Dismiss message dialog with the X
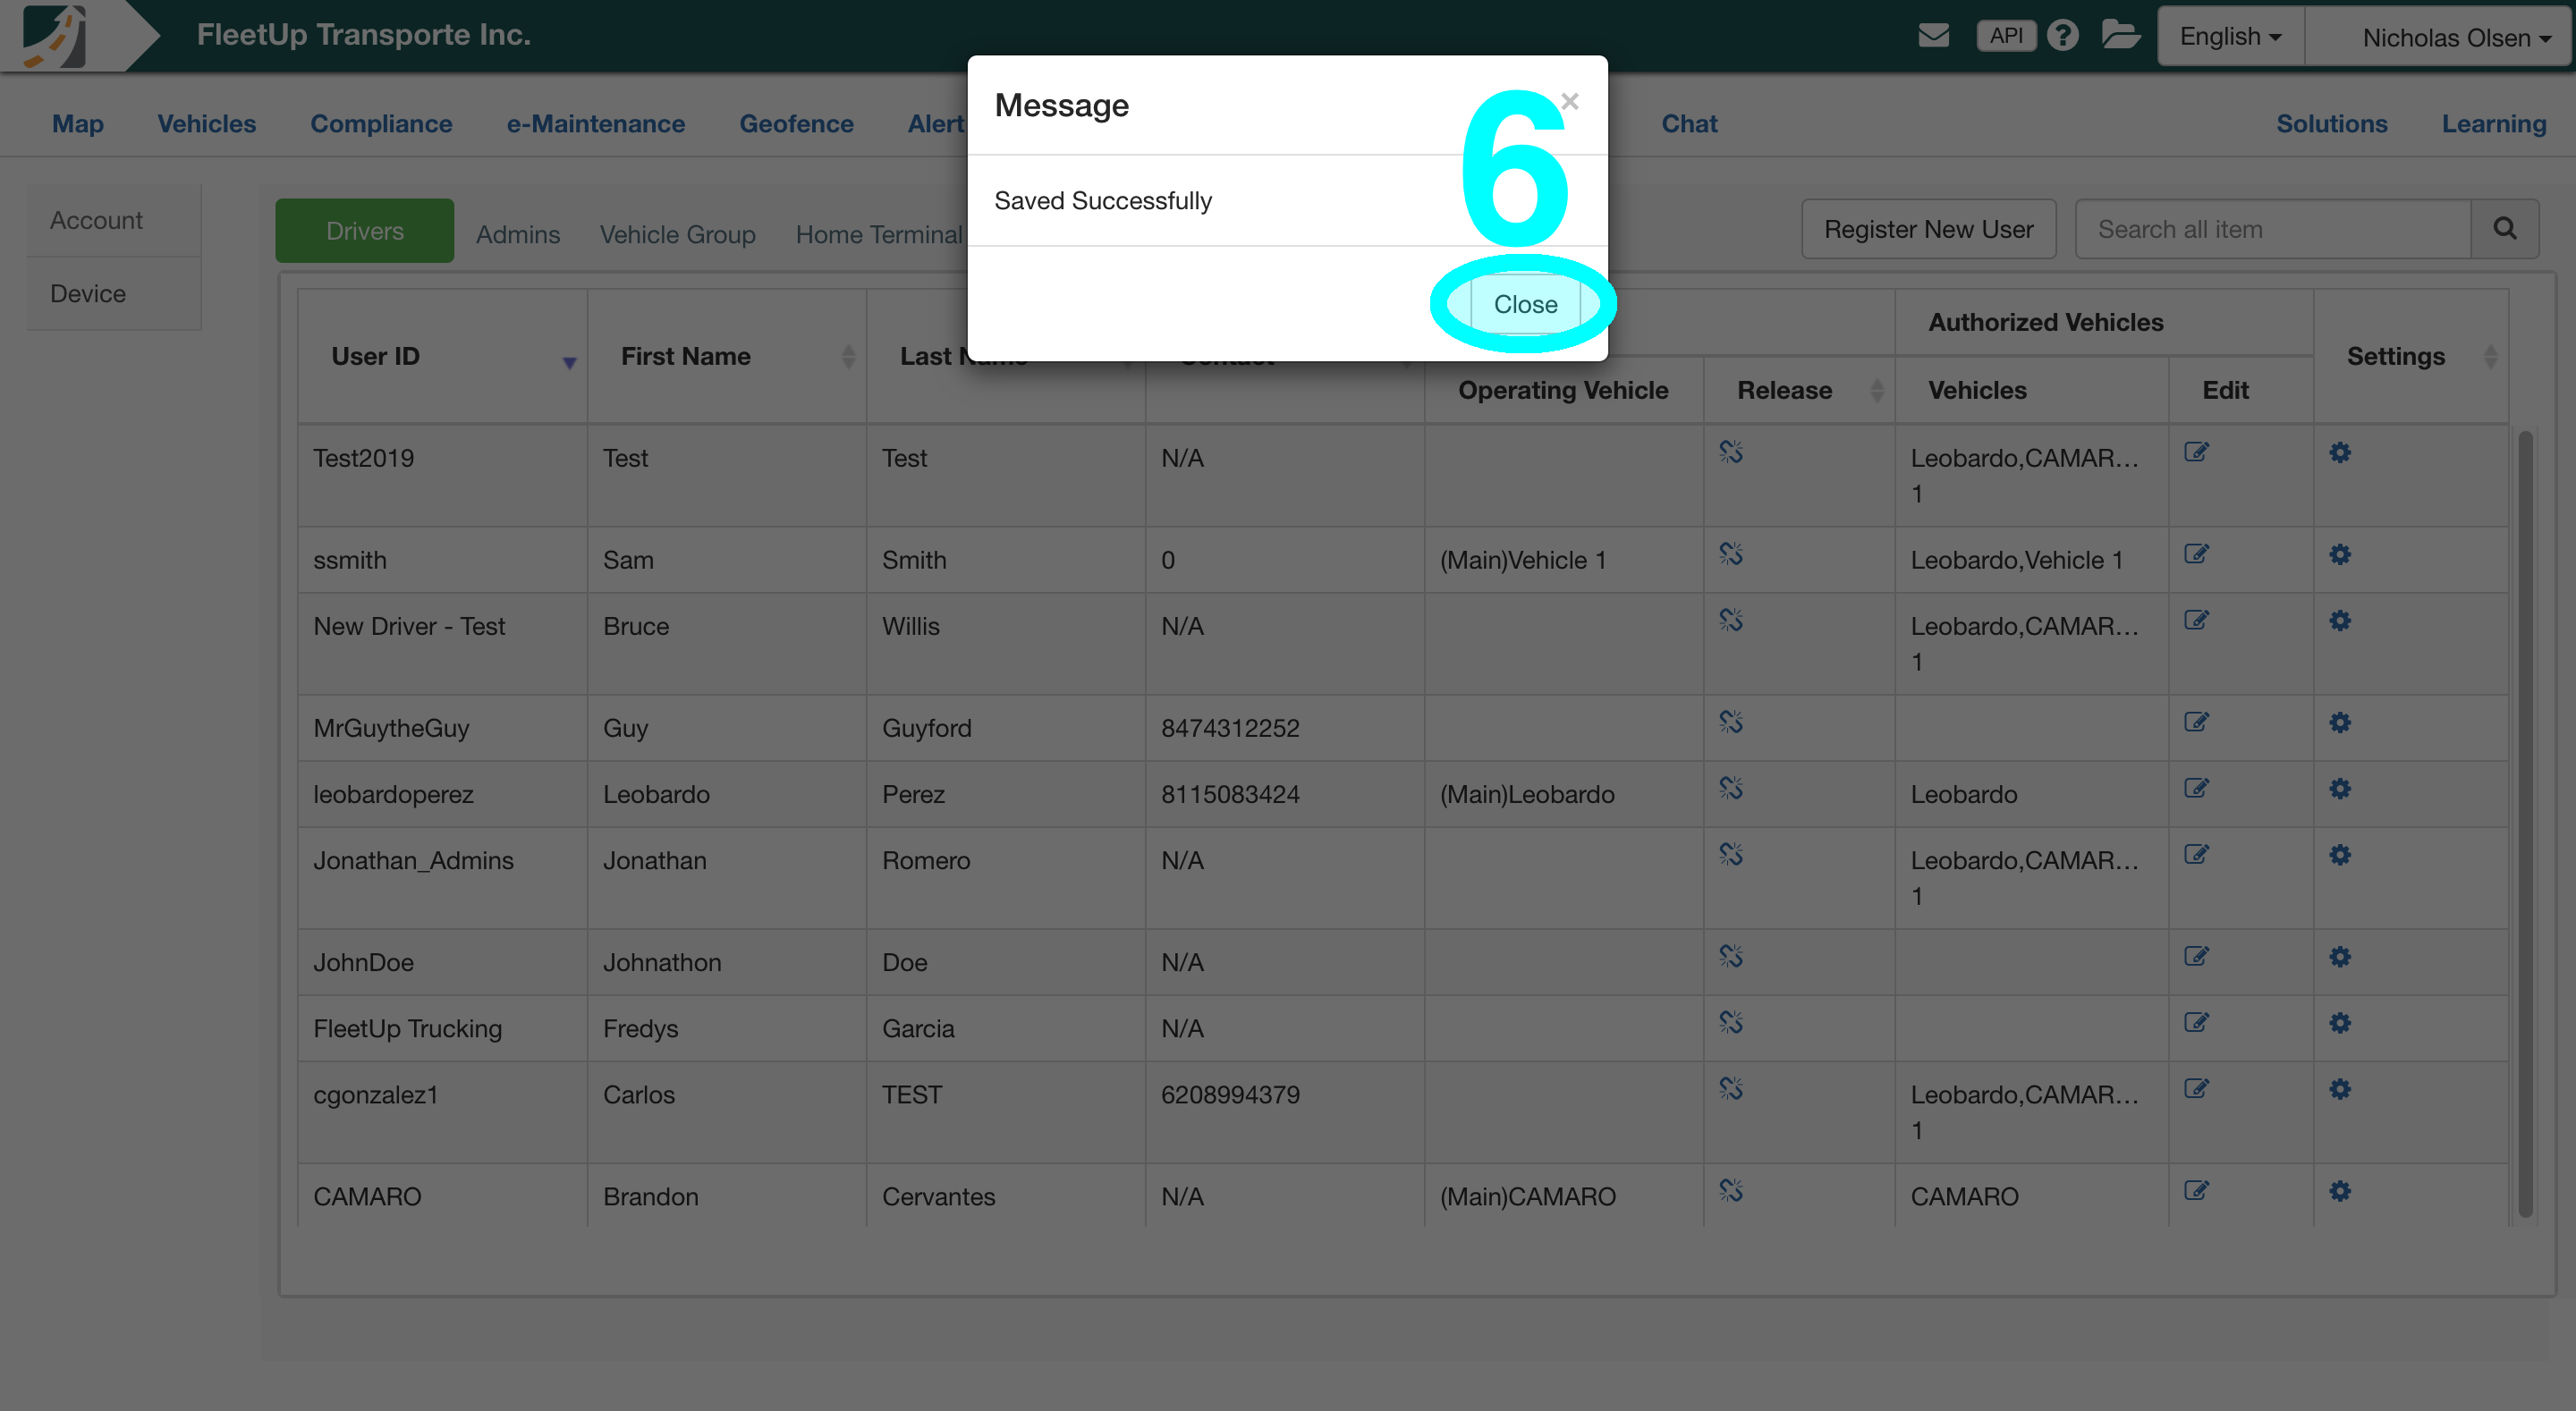The image size is (2576, 1411). tap(1570, 101)
